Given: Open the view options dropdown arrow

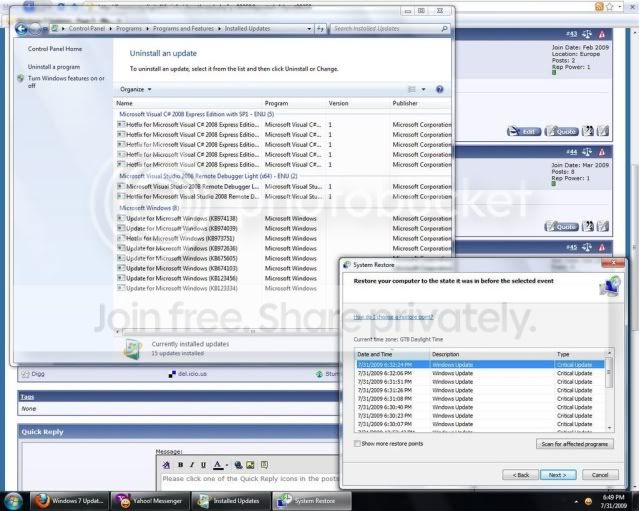Looking at the screenshot, I should pos(423,89).
